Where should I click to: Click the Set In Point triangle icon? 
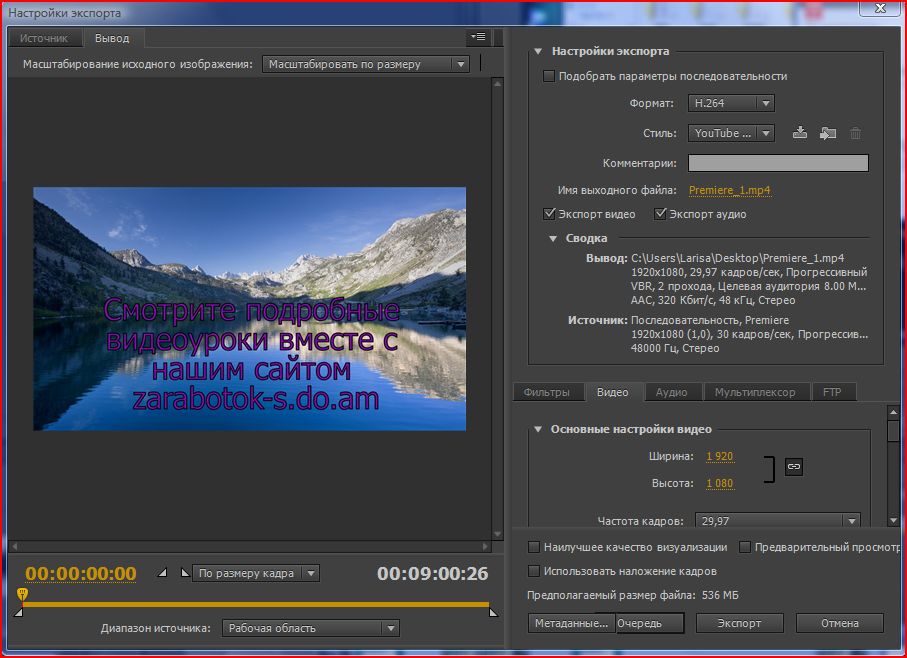[x=163, y=573]
